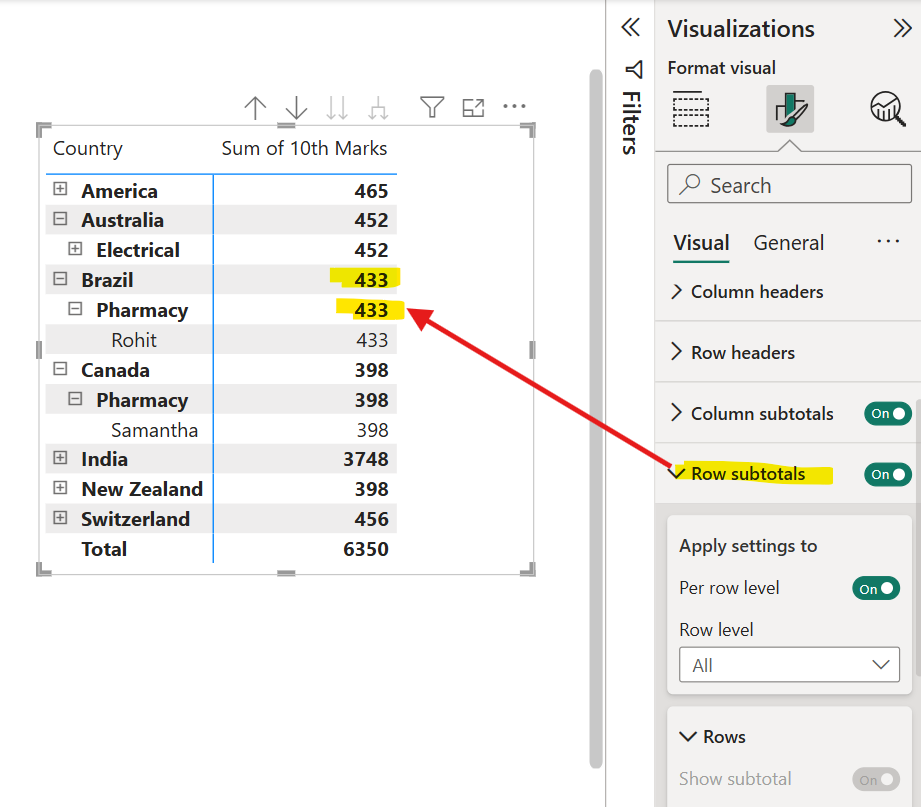Click the Focus mode icon

(473, 107)
